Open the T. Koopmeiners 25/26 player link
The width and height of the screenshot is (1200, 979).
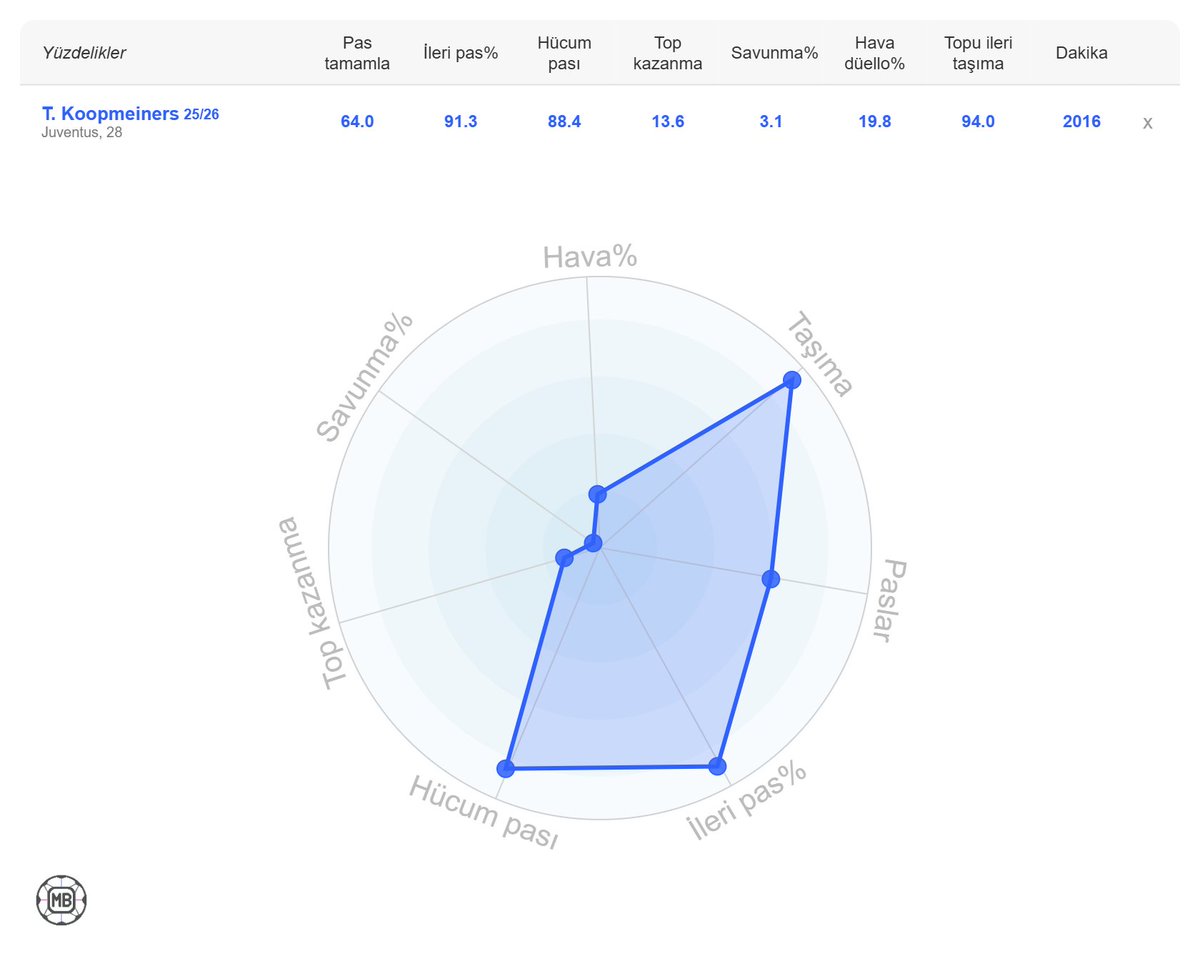131,114
